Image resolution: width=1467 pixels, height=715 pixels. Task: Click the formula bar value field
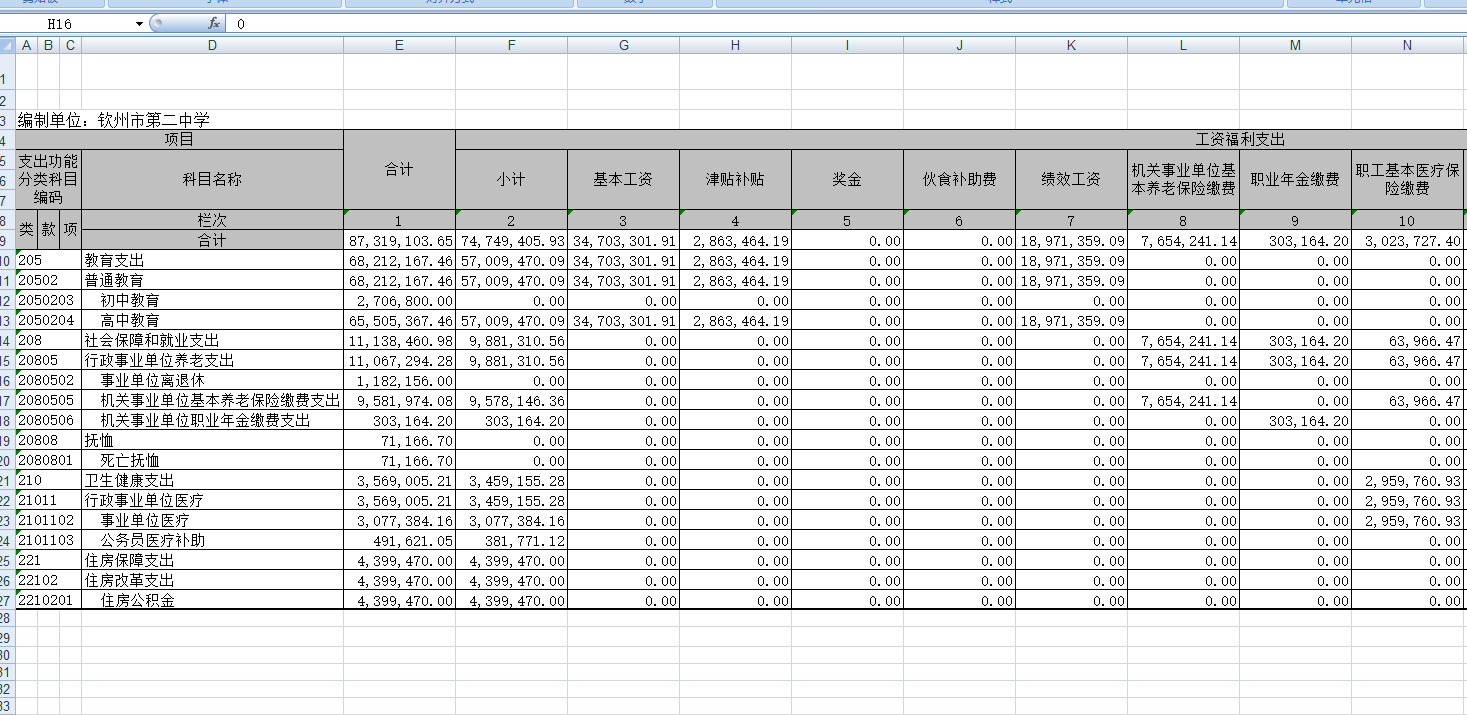(x=800, y=23)
